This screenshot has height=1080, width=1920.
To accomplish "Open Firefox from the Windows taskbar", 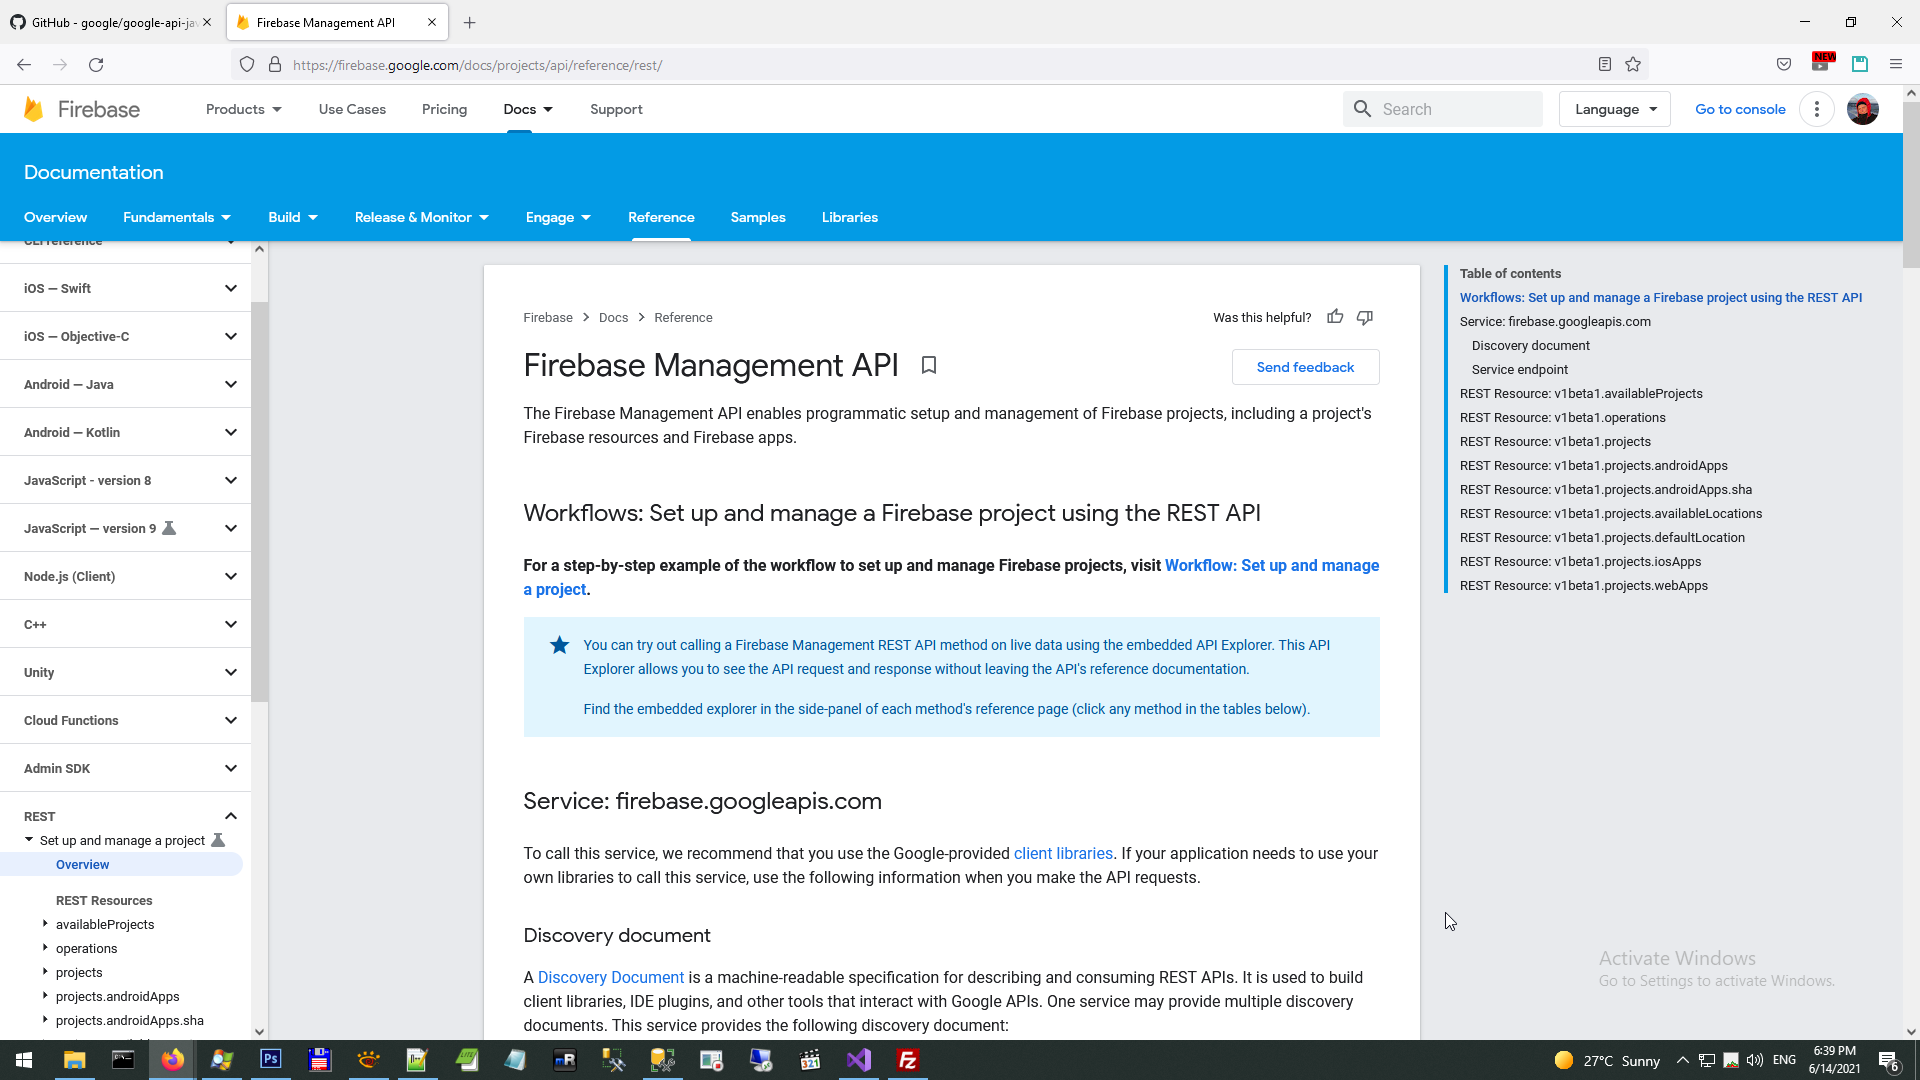I will pos(172,1060).
